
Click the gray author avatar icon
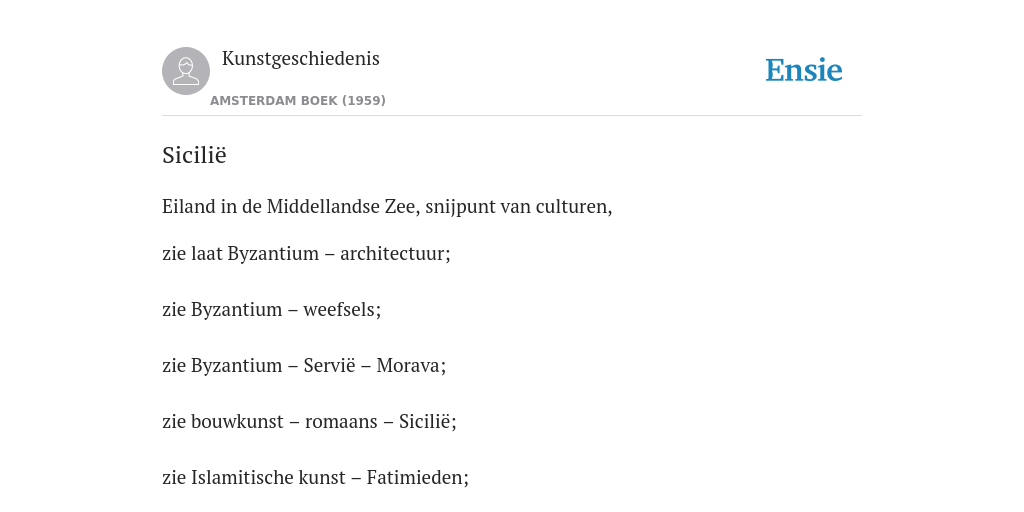186,71
